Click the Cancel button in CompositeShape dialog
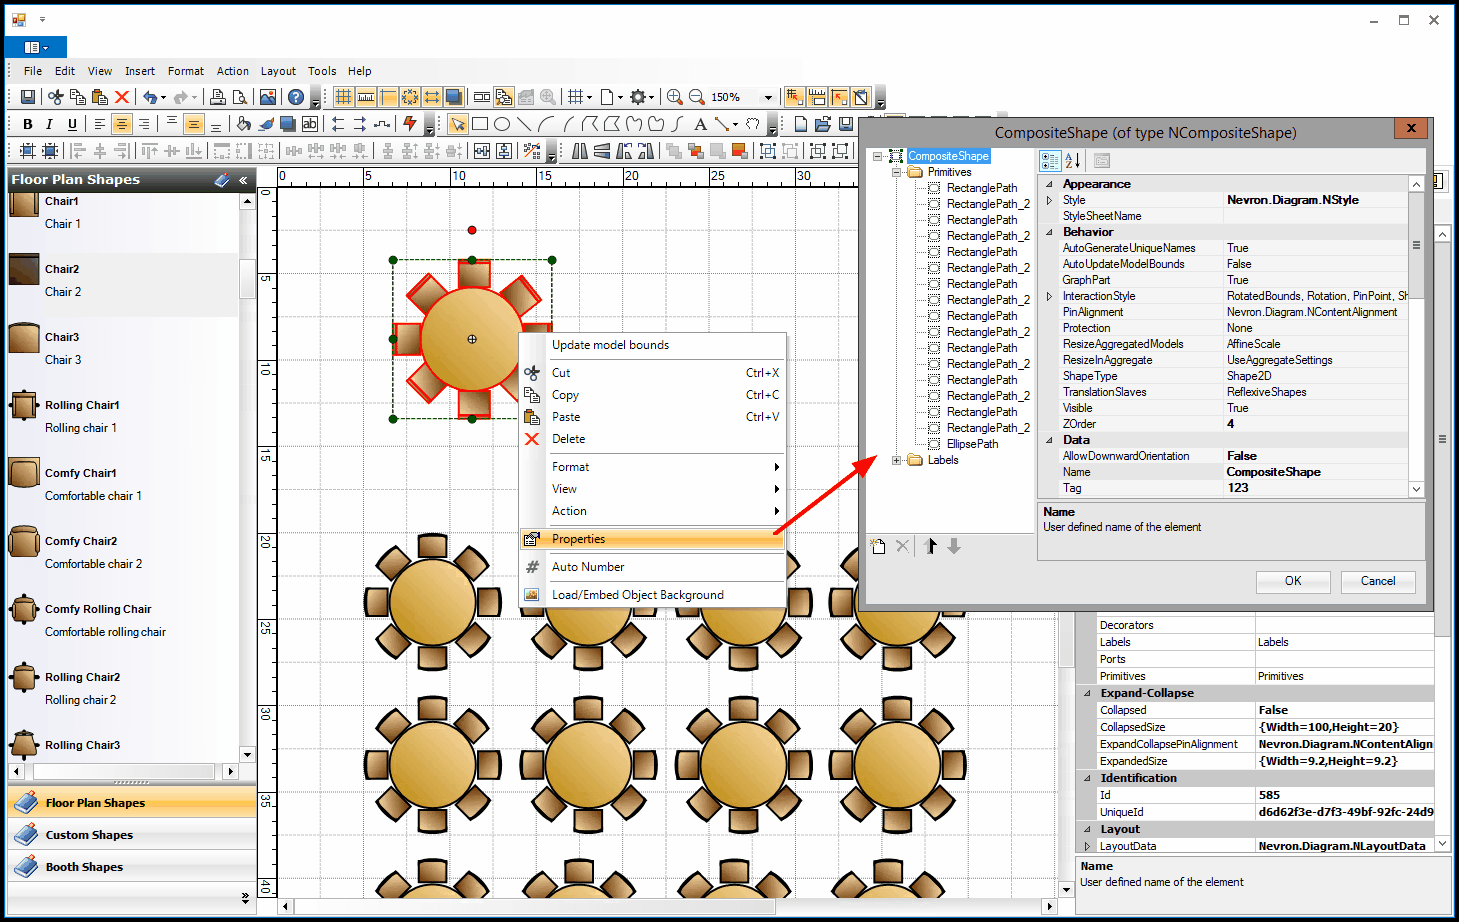The height and width of the screenshot is (922, 1459). (x=1378, y=581)
